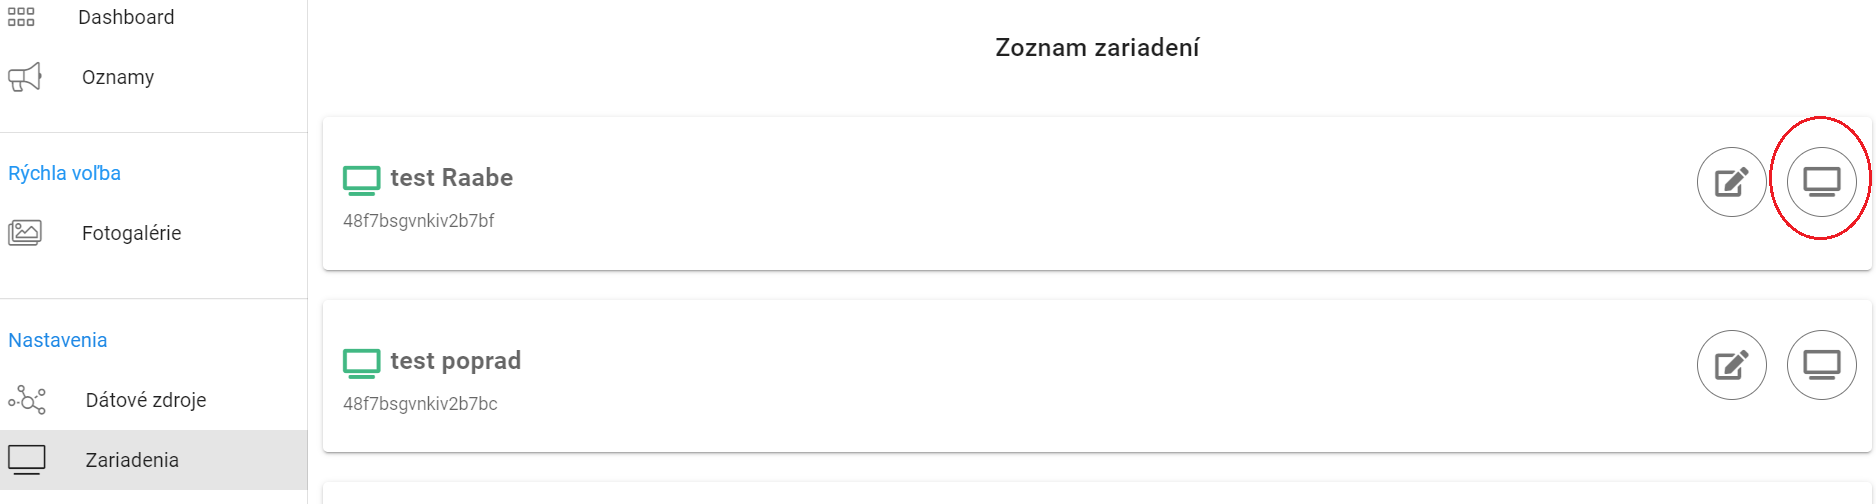Select the Fotogalérie text in the sidebar

(131, 233)
